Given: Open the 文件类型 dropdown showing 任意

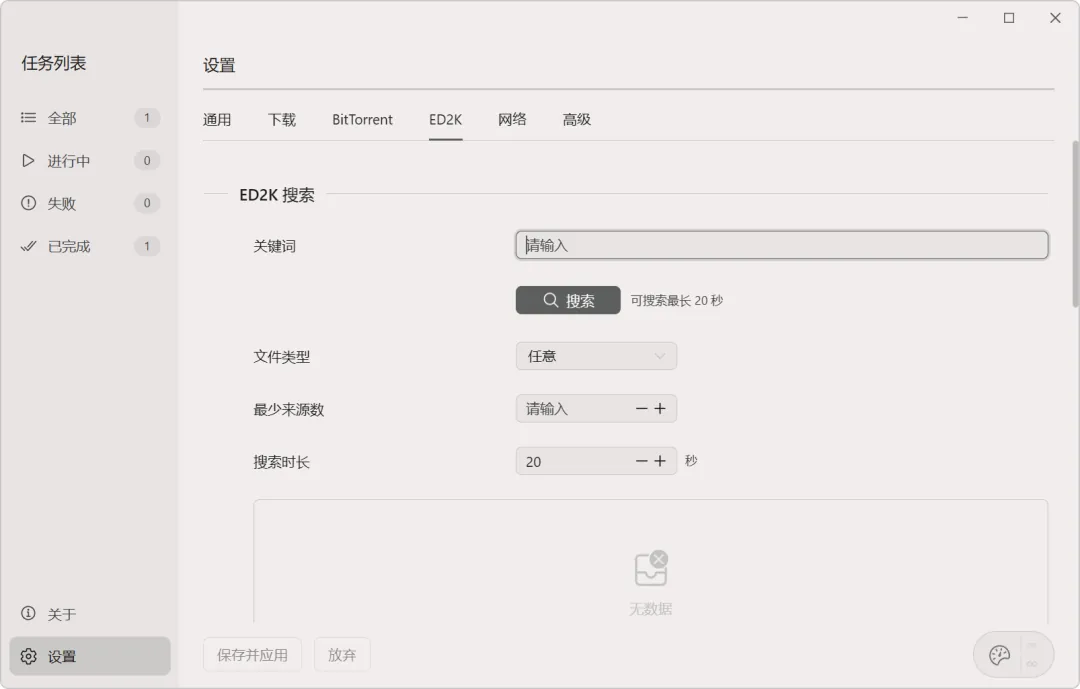Looking at the screenshot, I should point(596,356).
